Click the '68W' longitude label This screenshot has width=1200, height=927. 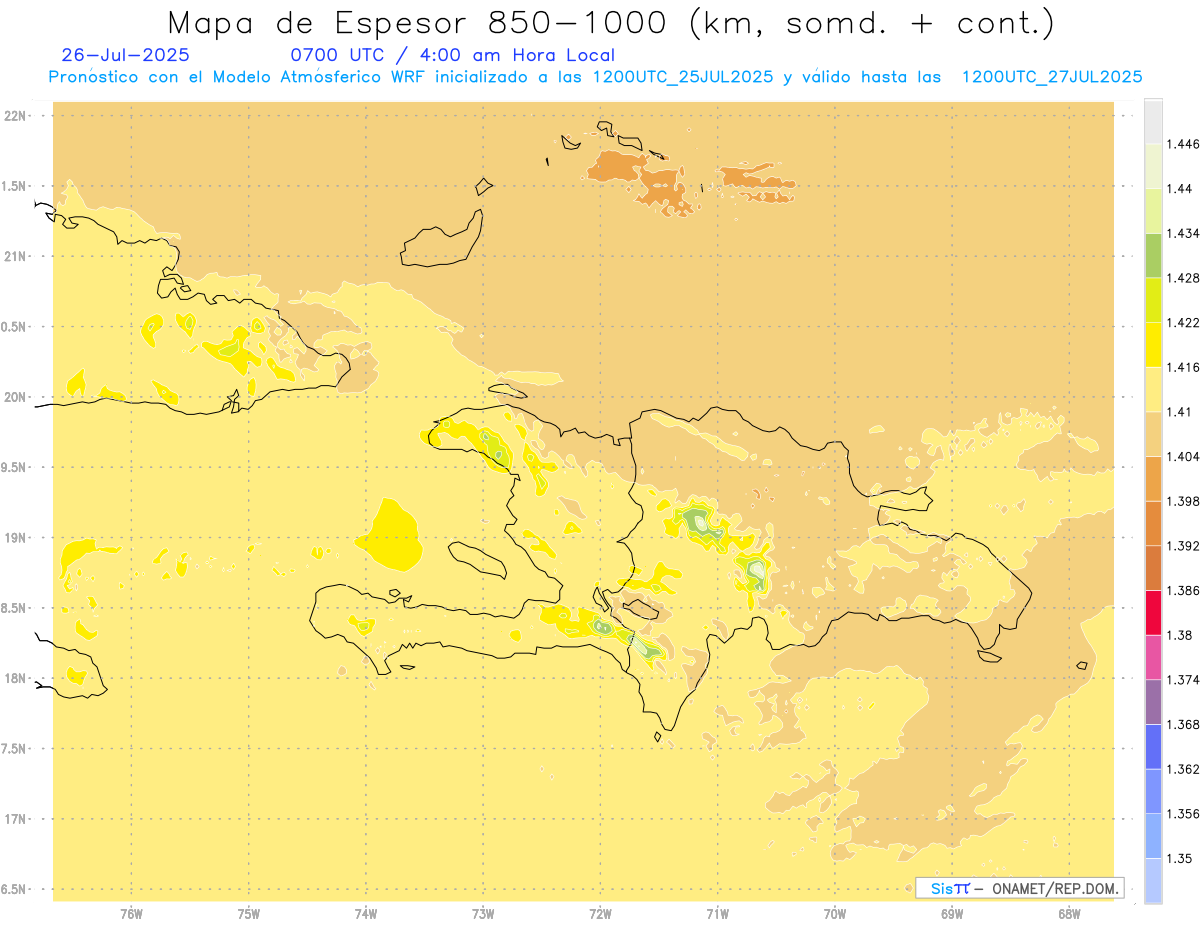[x=1069, y=914]
